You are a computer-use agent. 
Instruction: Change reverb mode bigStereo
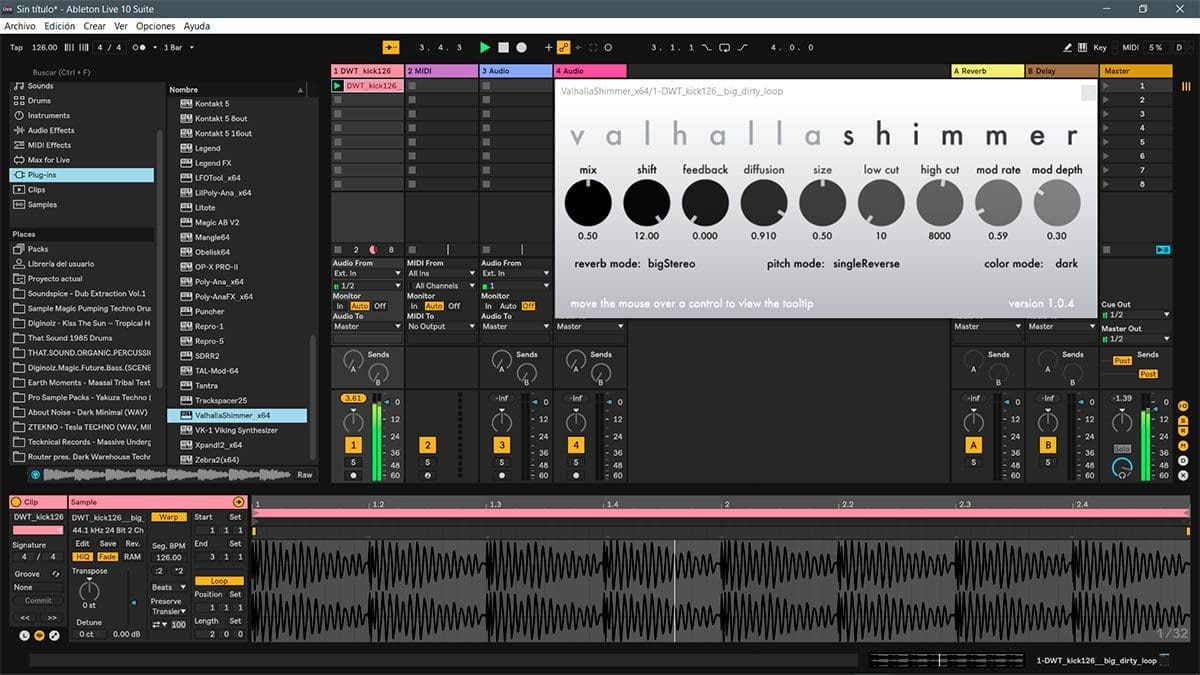click(x=671, y=264)
